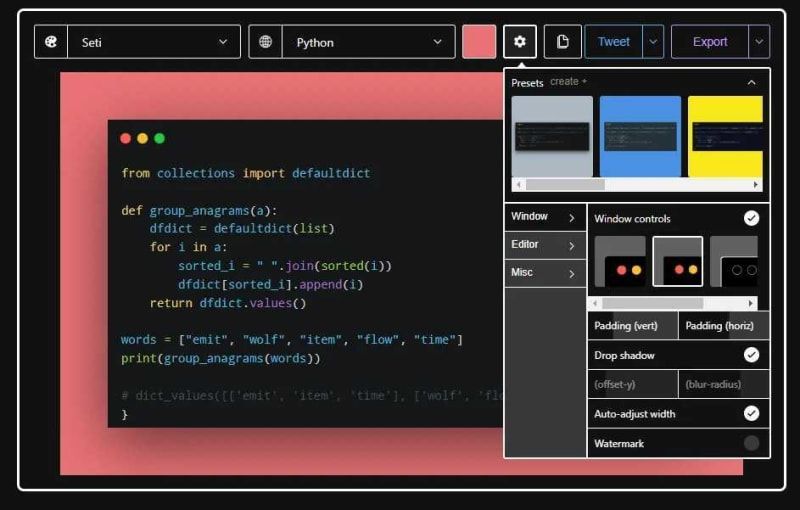The height and width of the screenshot is (510, 800).
Task: Expand the Export options arrow
Action: point(759,42)
